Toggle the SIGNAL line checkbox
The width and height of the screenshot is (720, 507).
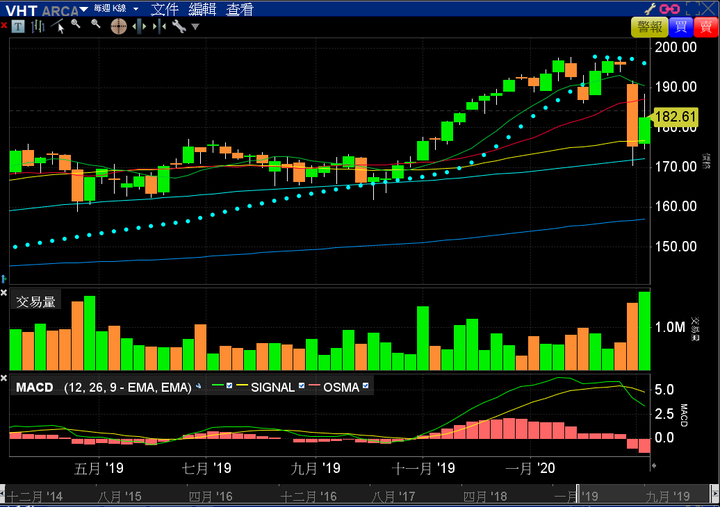coord(302,386)
